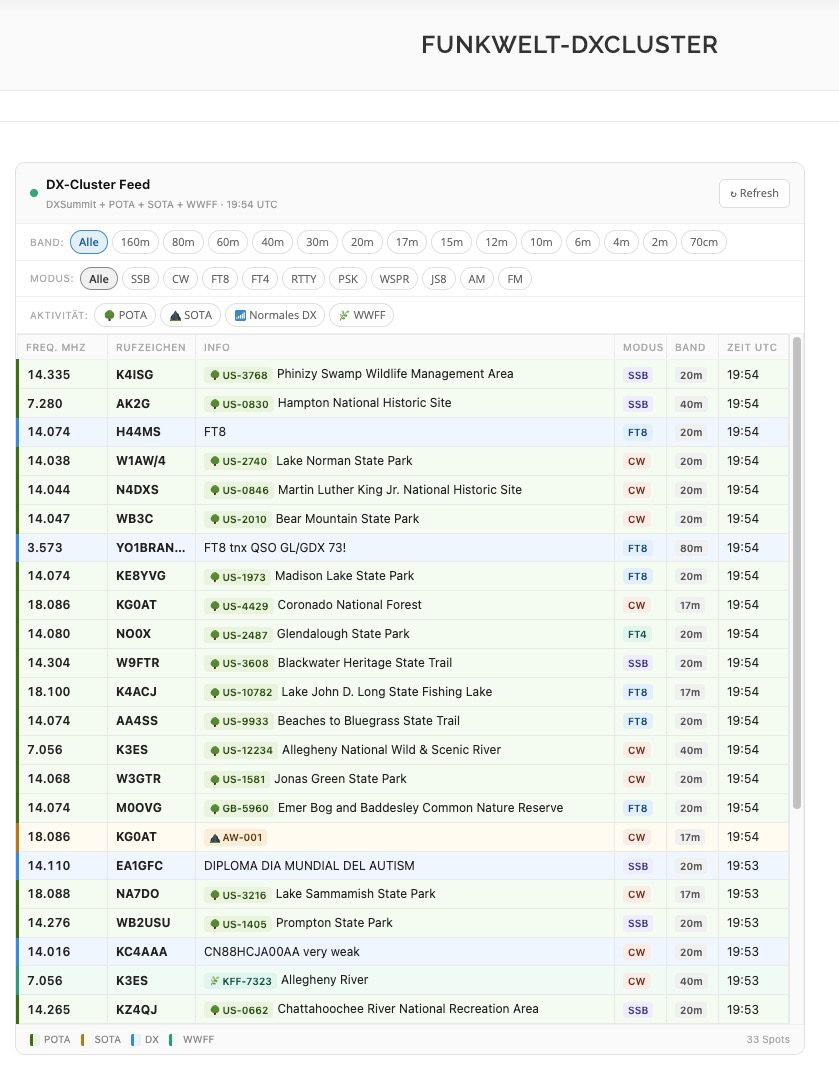Click the tree icon beside US-10782
This screenshot has width=839, height=1079.
coord(215,692)
